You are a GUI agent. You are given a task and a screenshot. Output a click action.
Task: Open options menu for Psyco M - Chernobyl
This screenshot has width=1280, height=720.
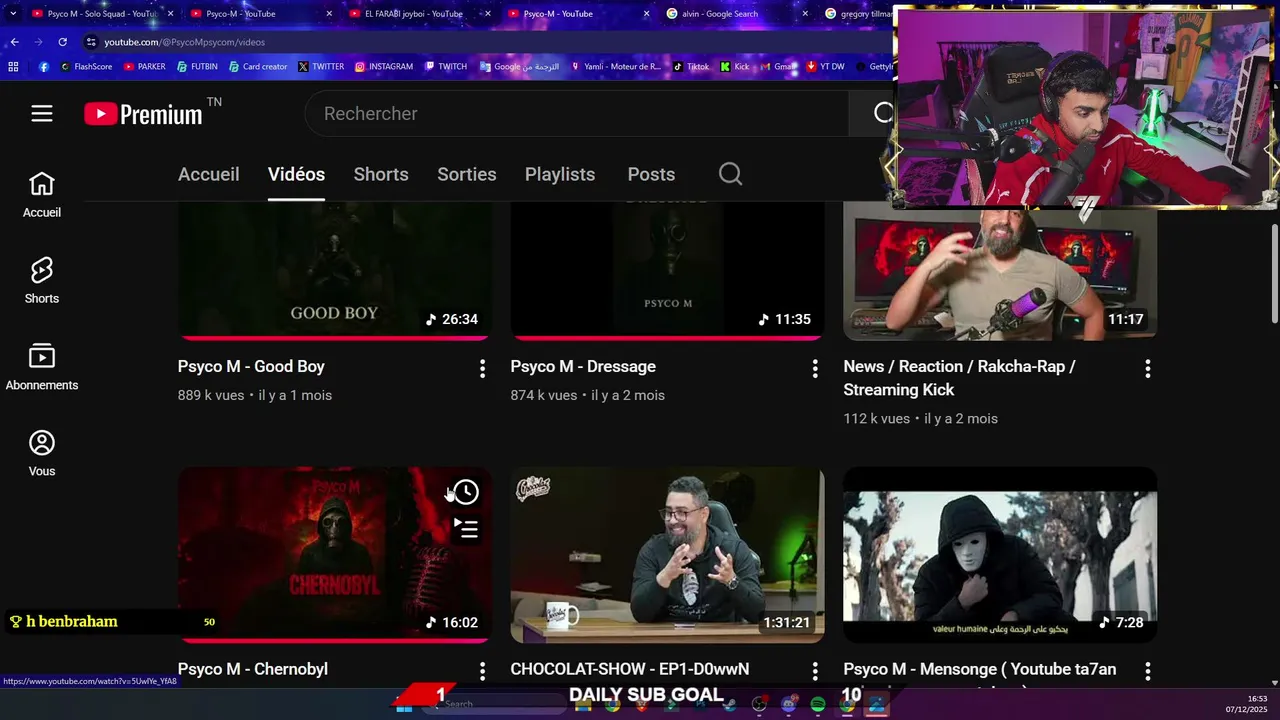(482, 671)
